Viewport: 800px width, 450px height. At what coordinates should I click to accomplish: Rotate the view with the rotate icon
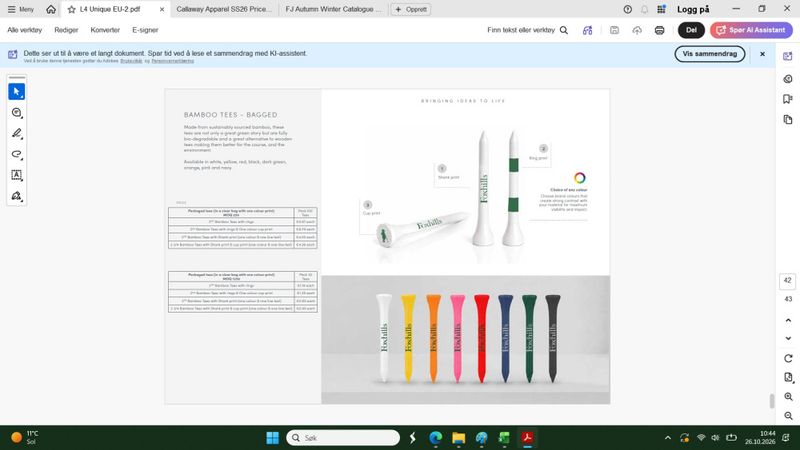click(x=788, y=358)
